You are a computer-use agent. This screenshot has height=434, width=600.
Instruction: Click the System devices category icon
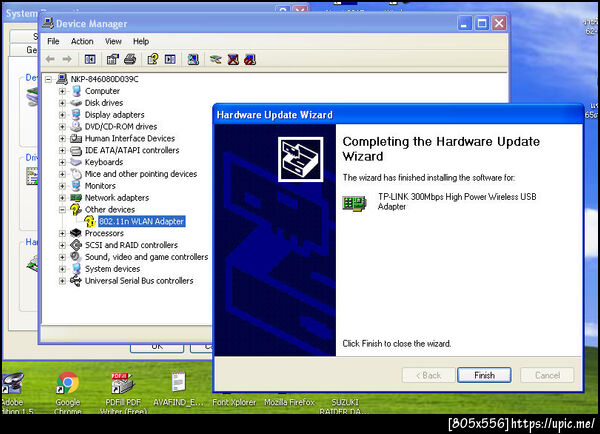pos(76,269)
